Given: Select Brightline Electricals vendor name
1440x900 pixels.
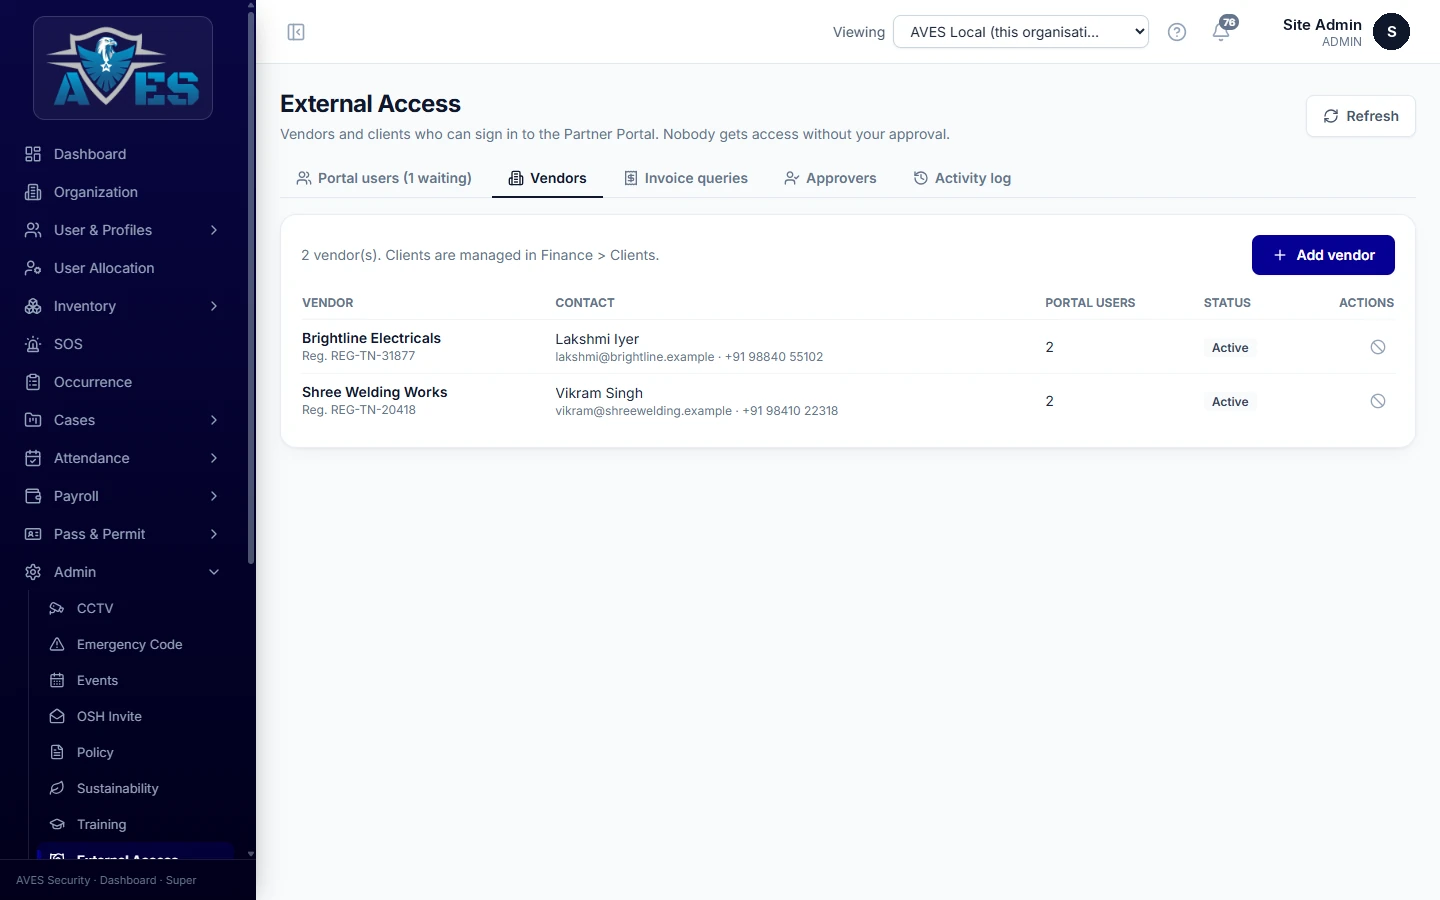Looking at the screenshot, I should [371, 338].
